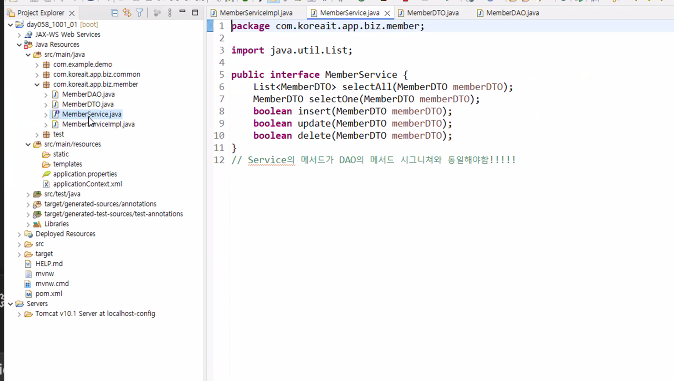Select the target folder
The width and height of the screenshot is (674, 381).
[44, 254]
